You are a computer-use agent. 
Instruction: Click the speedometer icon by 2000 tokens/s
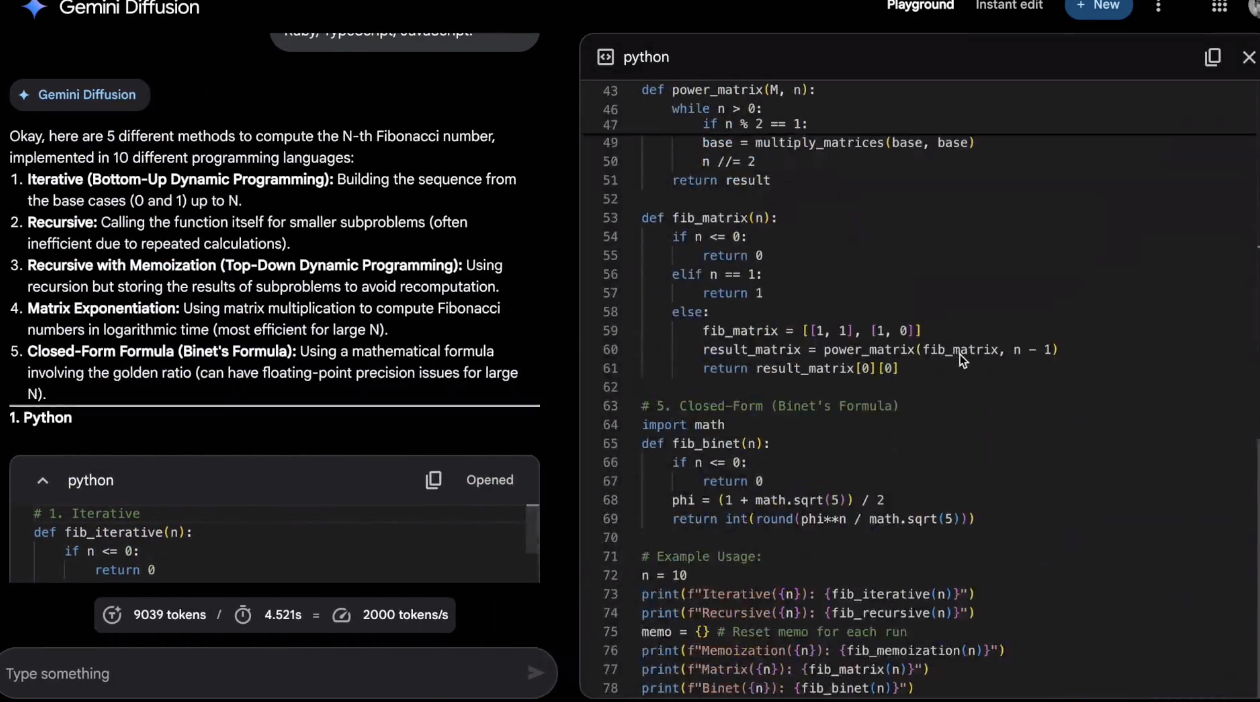(342, 615)
